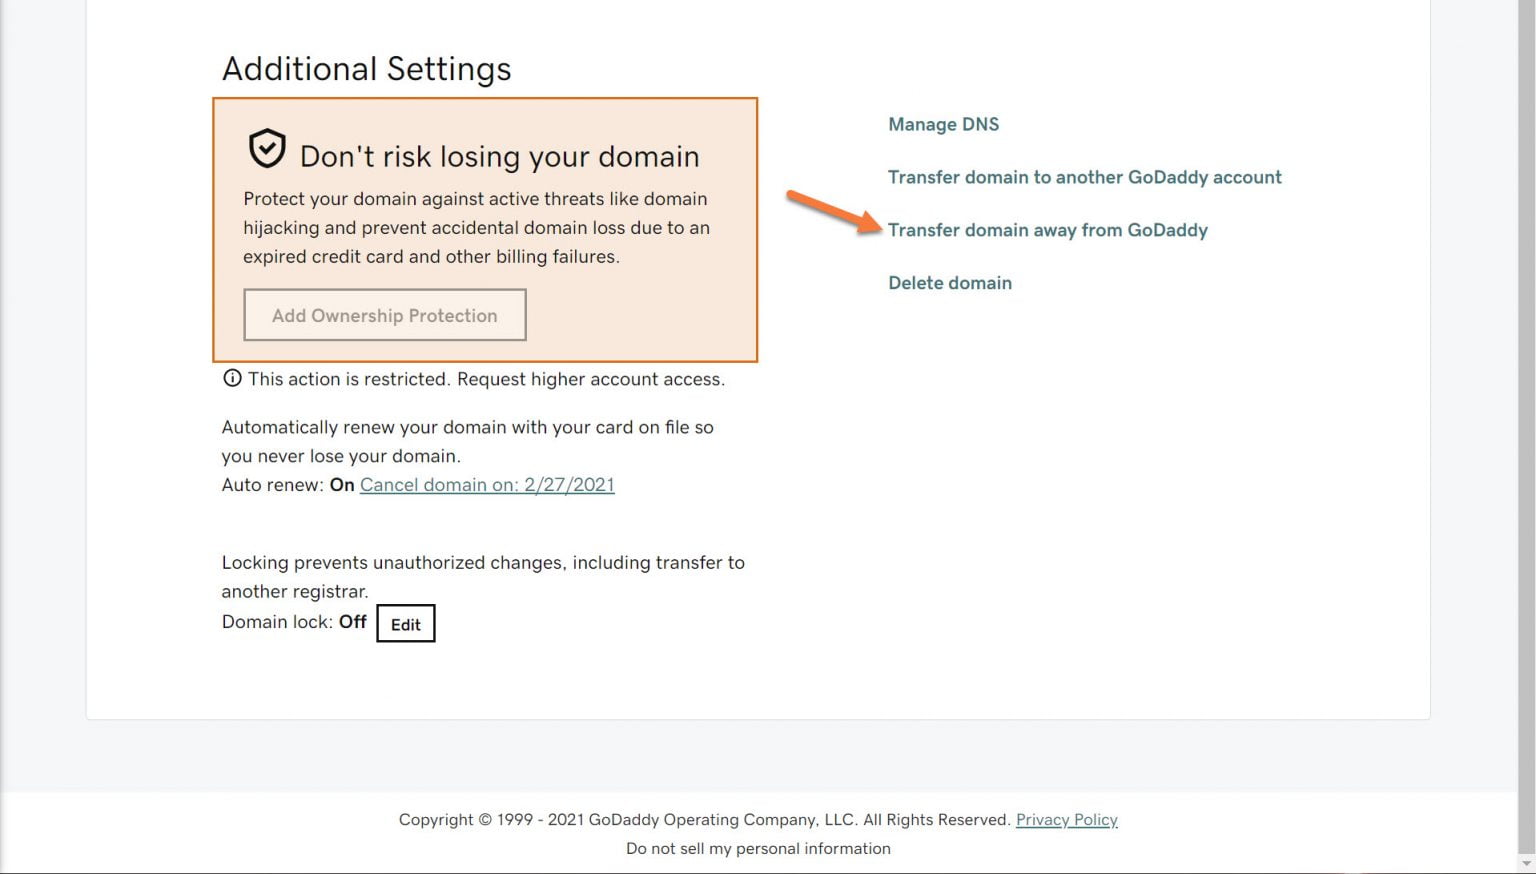Click the shield icon in the protection banner

tap(267, 148)
